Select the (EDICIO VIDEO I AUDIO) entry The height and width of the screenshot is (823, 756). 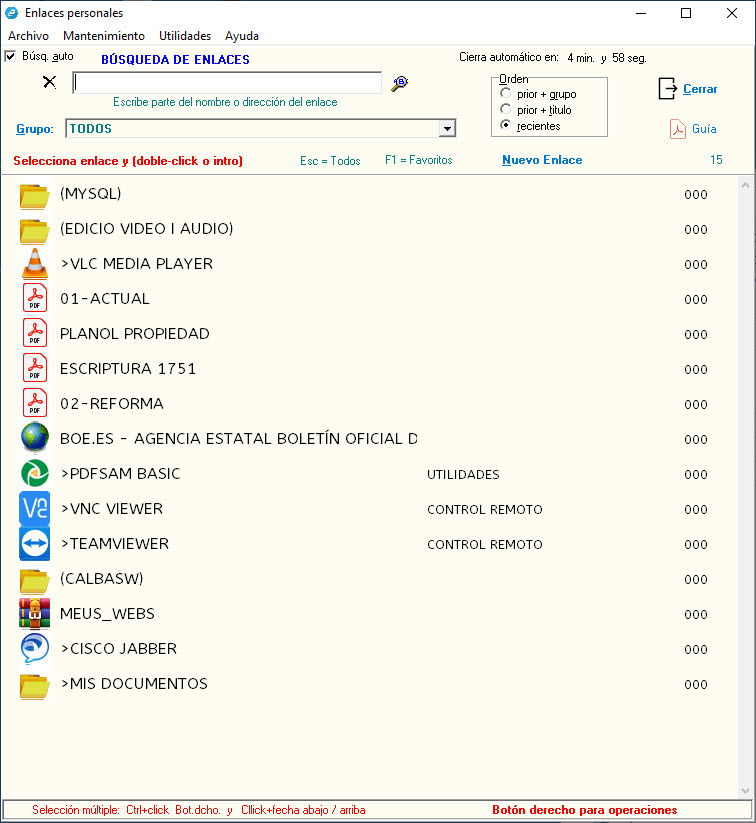[x=146, y=229]
